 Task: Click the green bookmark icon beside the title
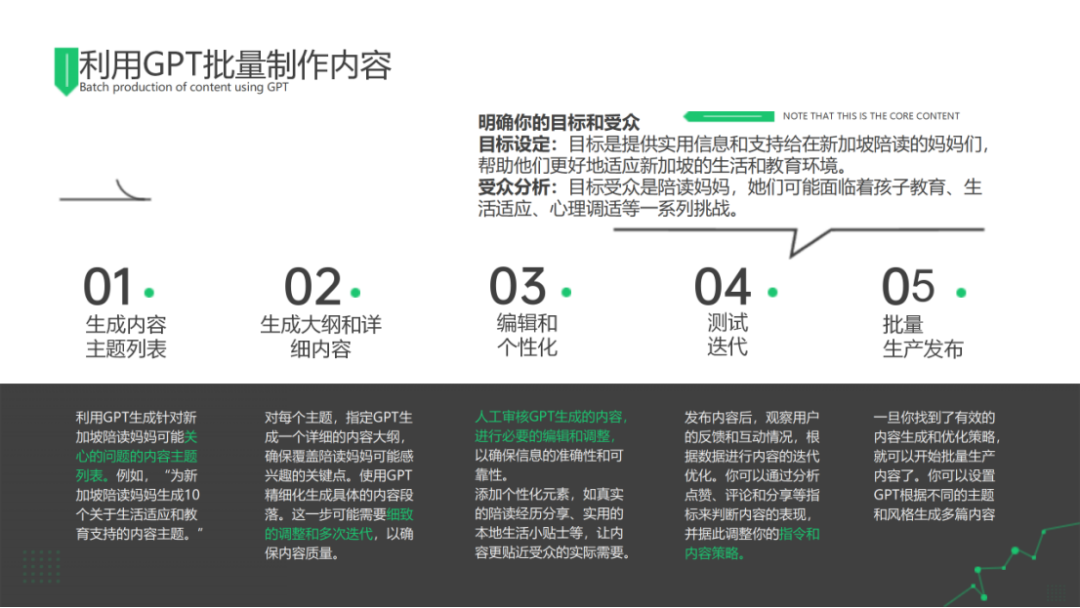click(x=65, y=72)
